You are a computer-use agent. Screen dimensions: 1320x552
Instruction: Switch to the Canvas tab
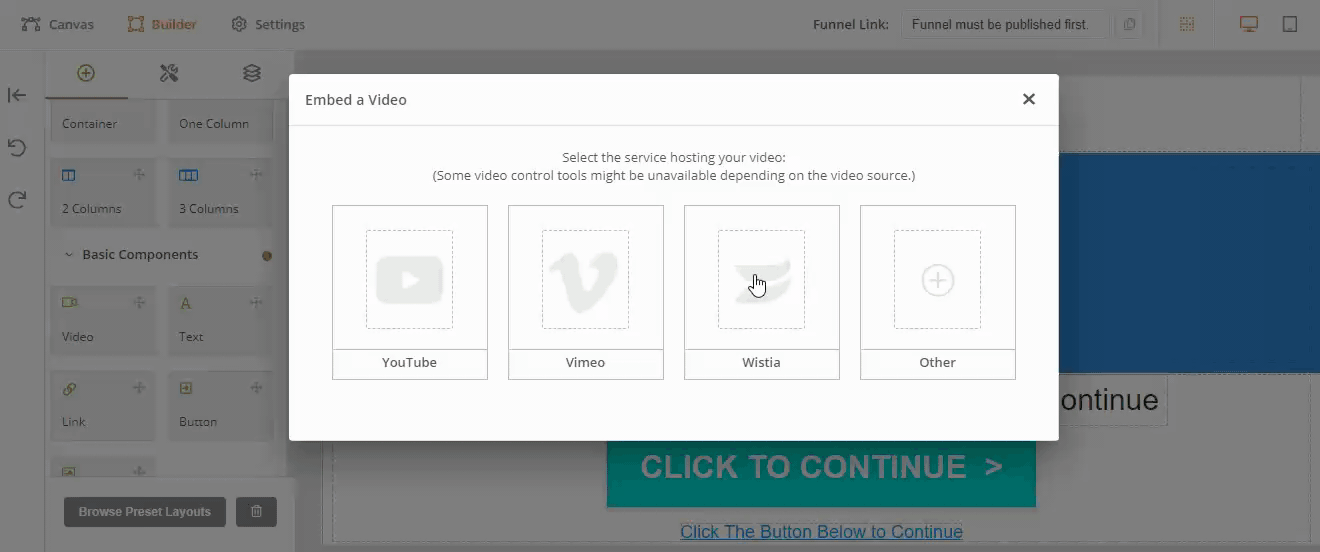(x=58, y=24)
